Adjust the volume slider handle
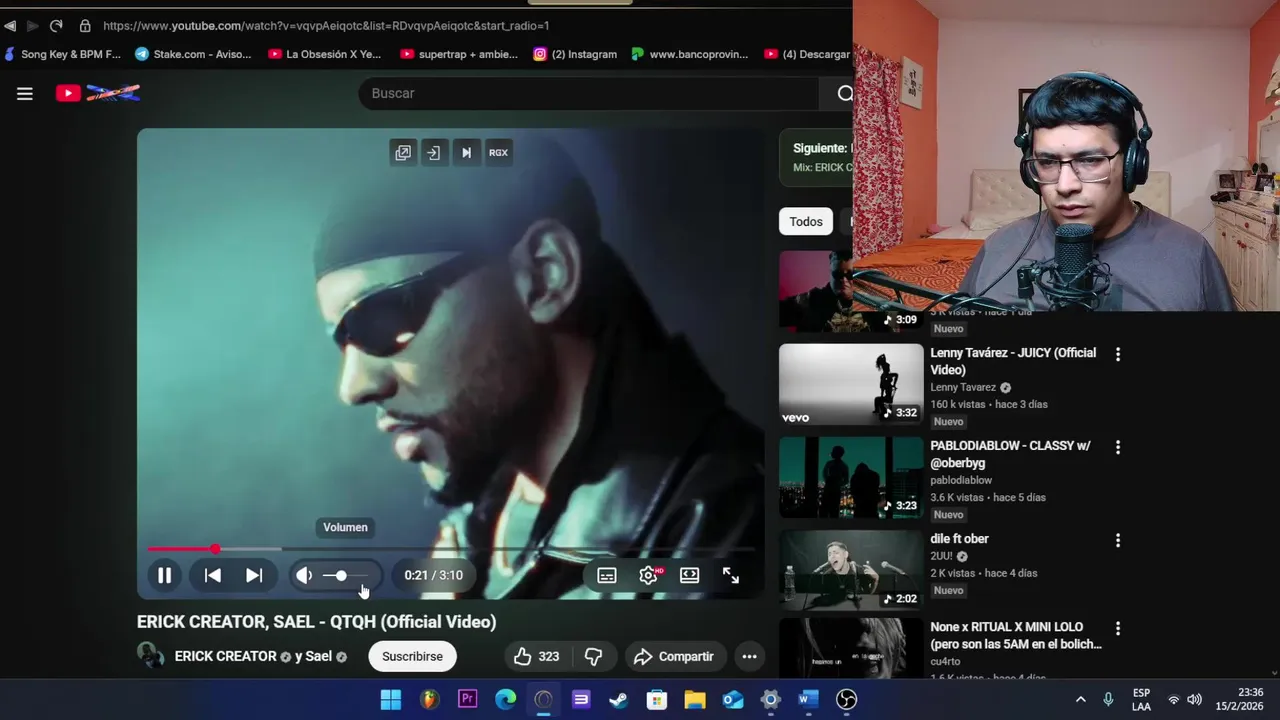Viewport: 1280px width, 720px height. tap(341, 575)
